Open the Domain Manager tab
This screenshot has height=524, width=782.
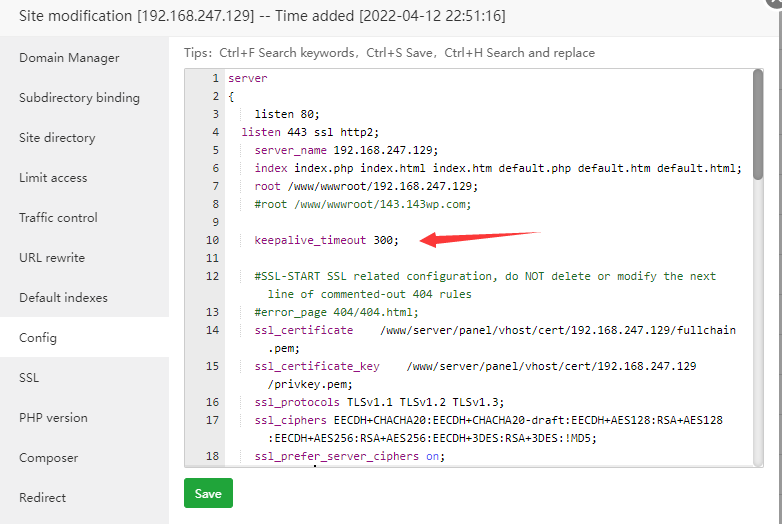click(69, 58)
